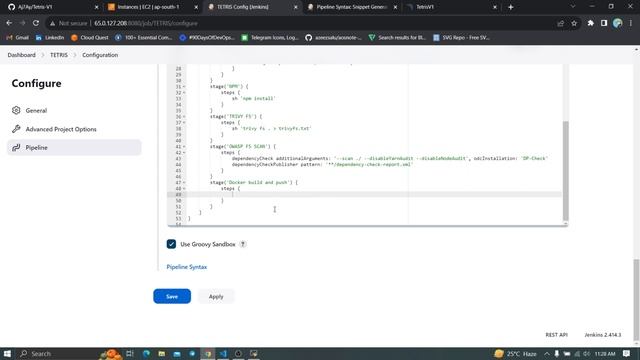
Task: Open the General section gear icon
Action: tap(16, 110)
